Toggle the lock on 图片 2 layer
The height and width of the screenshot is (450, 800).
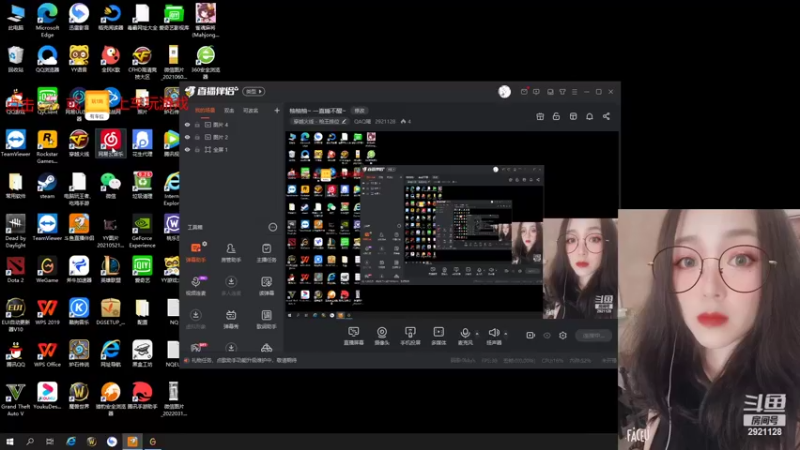[x=197, y=137]
